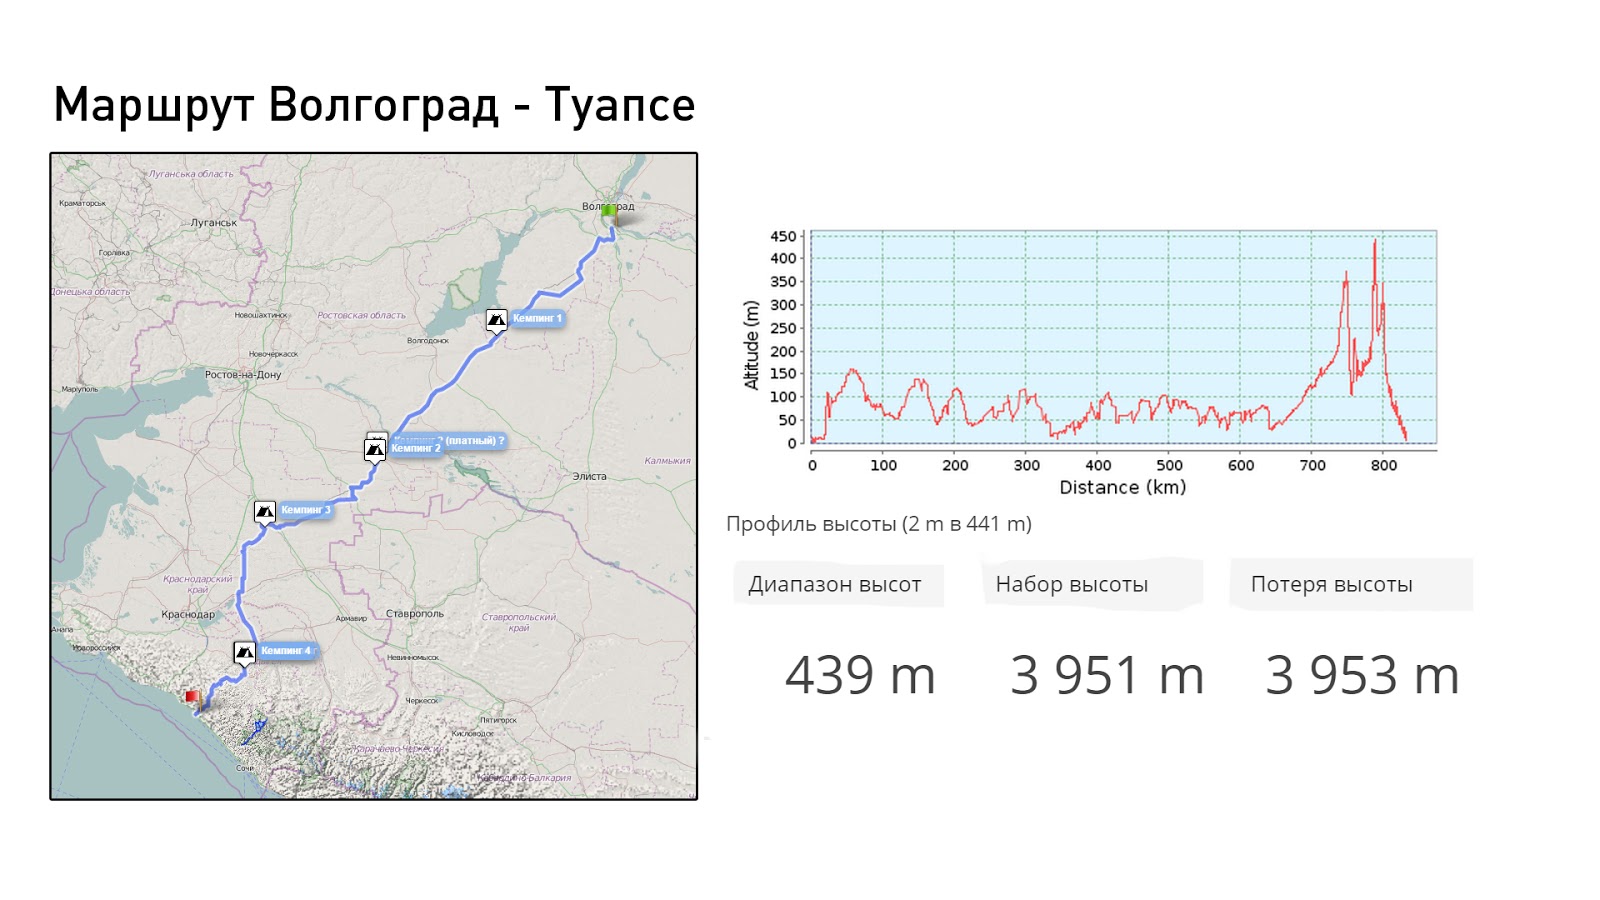Image resolution: width=1600 pixels, height=900 pixels.
Task: Click the 'Волгодонск' town label
Action: (x=428, y=341)
